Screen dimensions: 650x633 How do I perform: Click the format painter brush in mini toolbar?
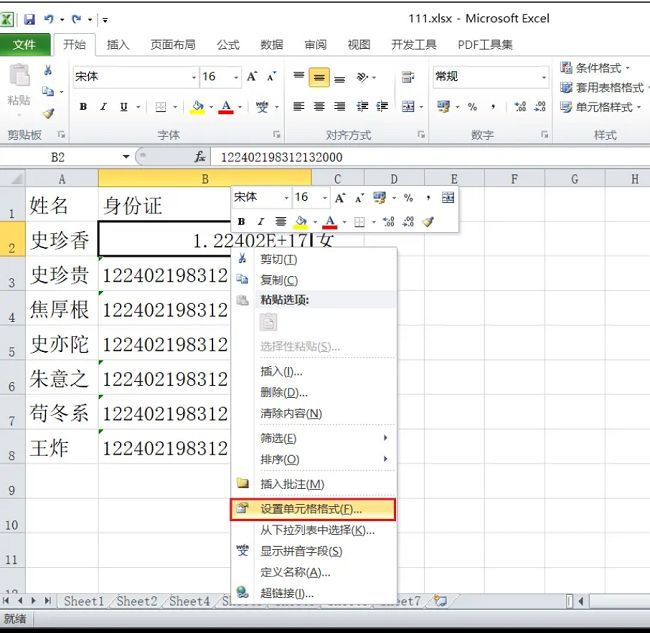click(428, 222)
